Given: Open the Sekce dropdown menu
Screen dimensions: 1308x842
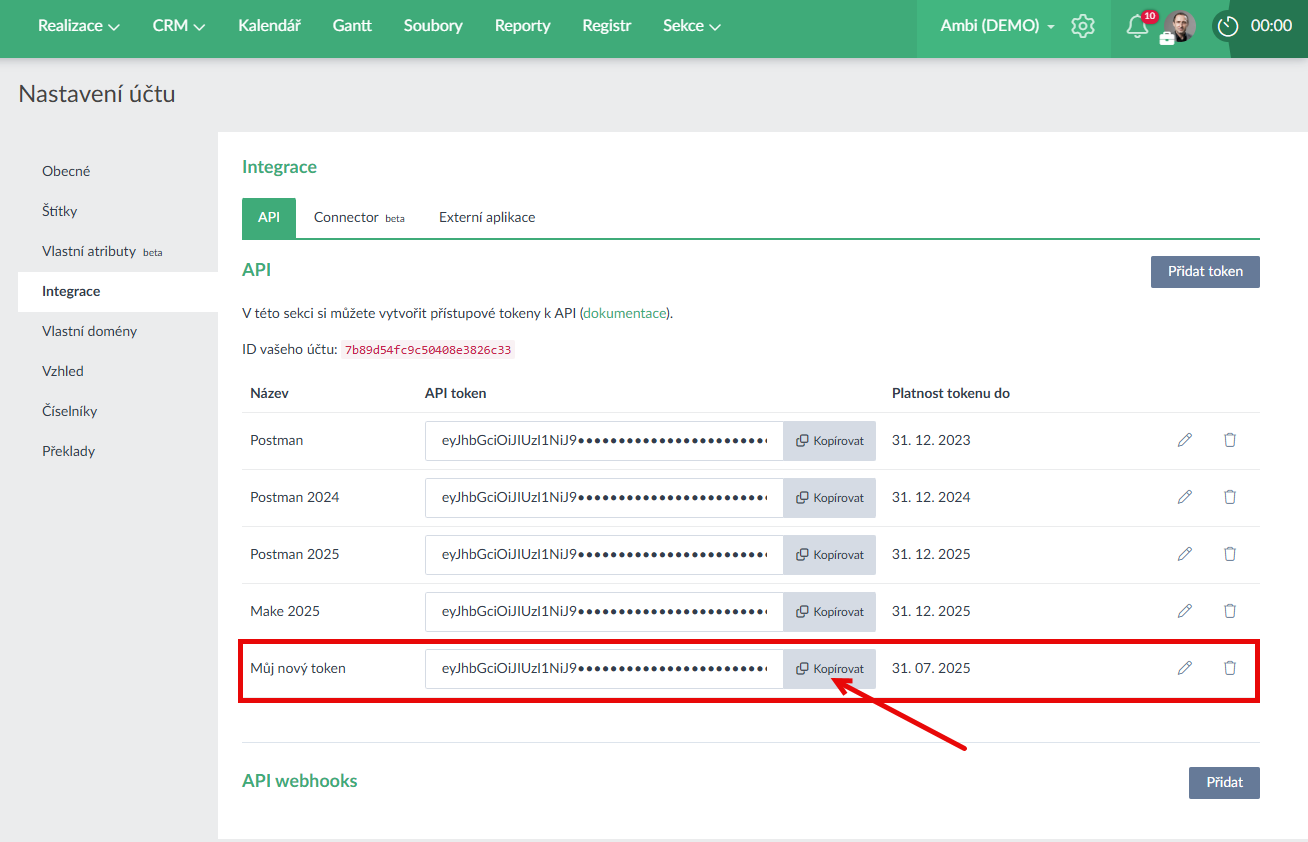Looking at the screenshot, I should pyautogui.click(x=692, y=26).
